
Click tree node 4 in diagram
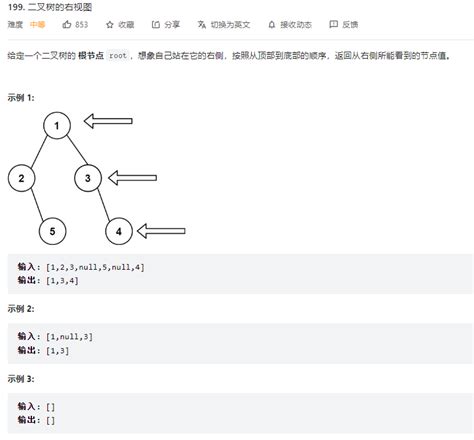[119, 231]
